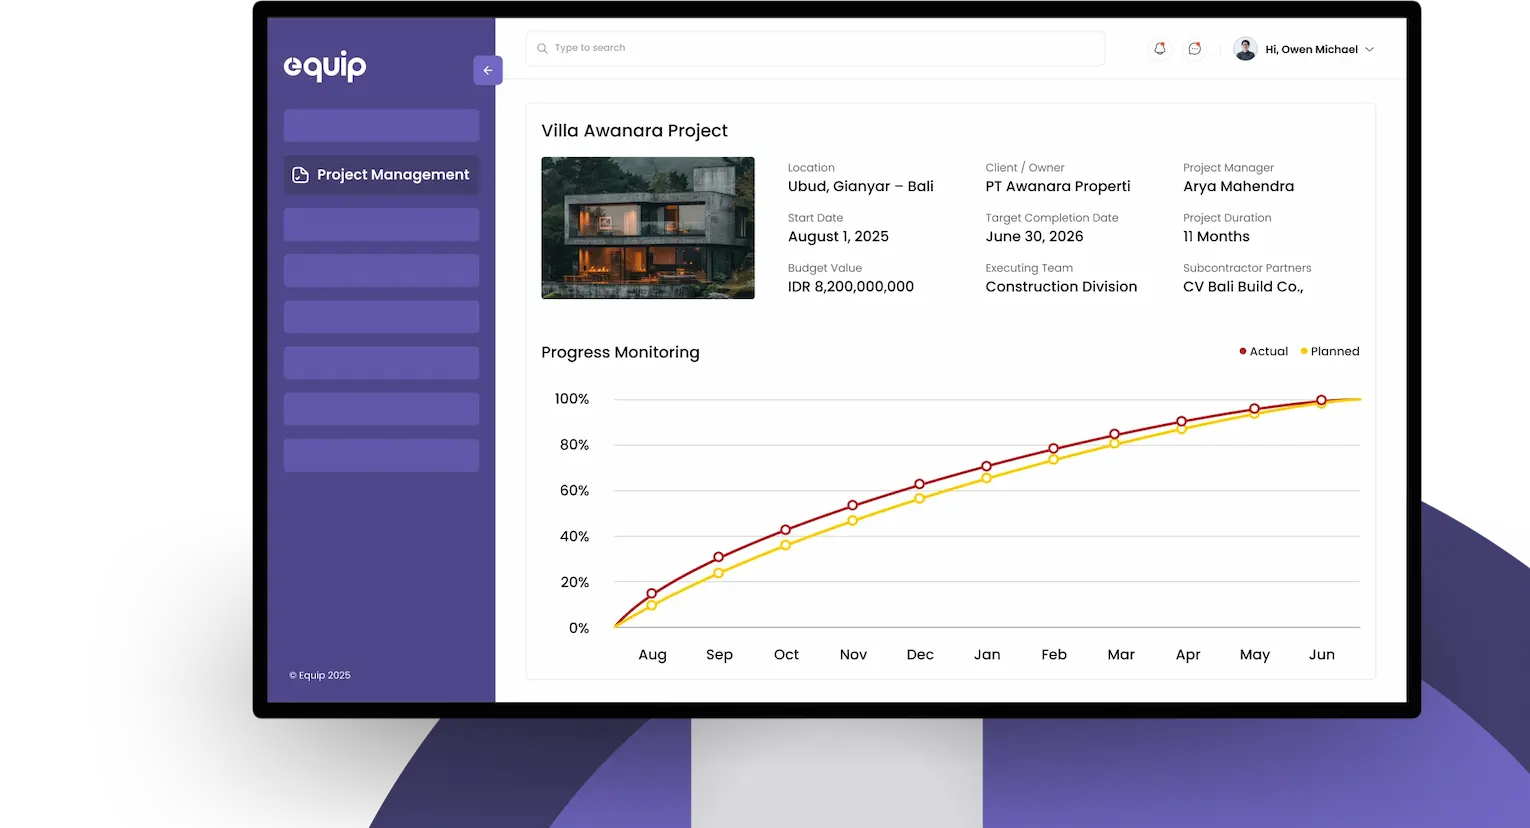Screen dimensions: 1530x828
Task: Focus the Type to search field
Action: [x=815, y=48]
